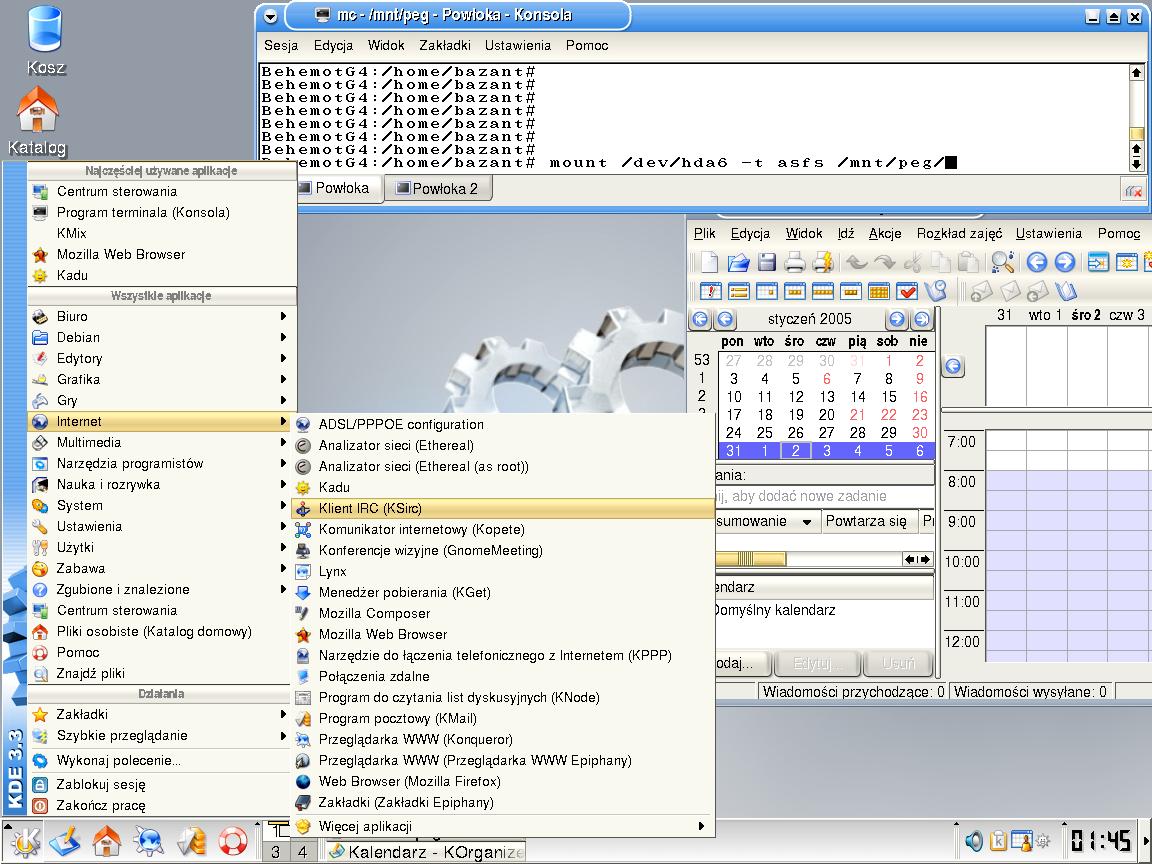Click the Go back arrow in KOrganizer toolbar
Viewport: 1152px width, 864px height.
[1037, 262]
